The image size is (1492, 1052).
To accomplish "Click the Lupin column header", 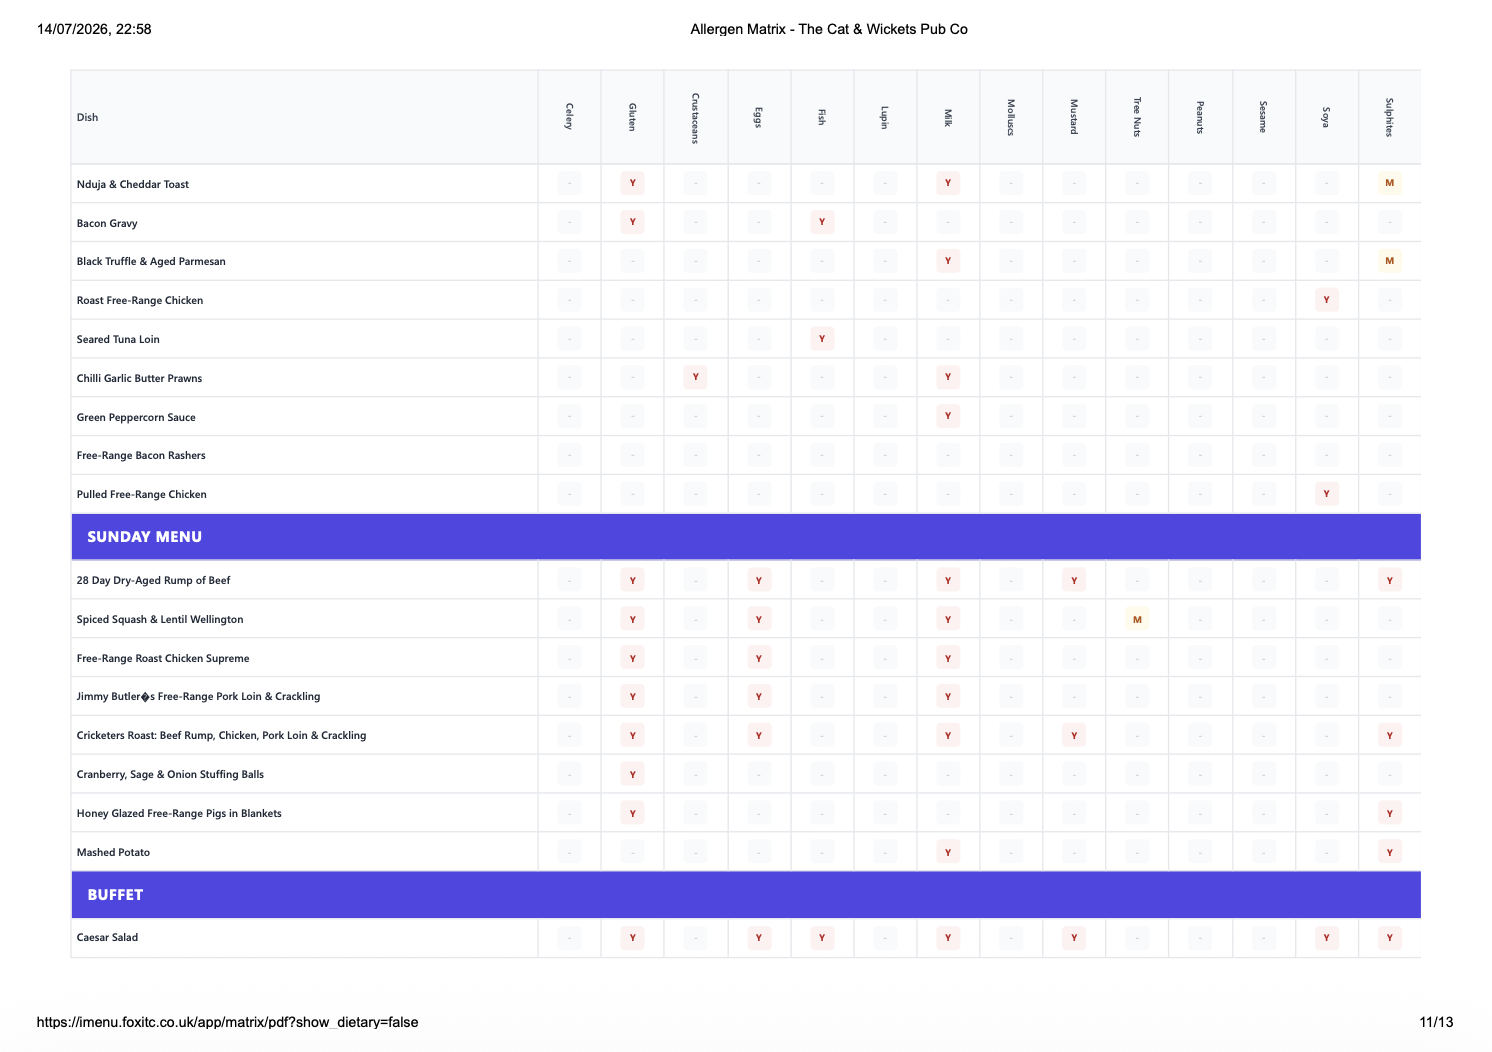I will coord(884,117).
